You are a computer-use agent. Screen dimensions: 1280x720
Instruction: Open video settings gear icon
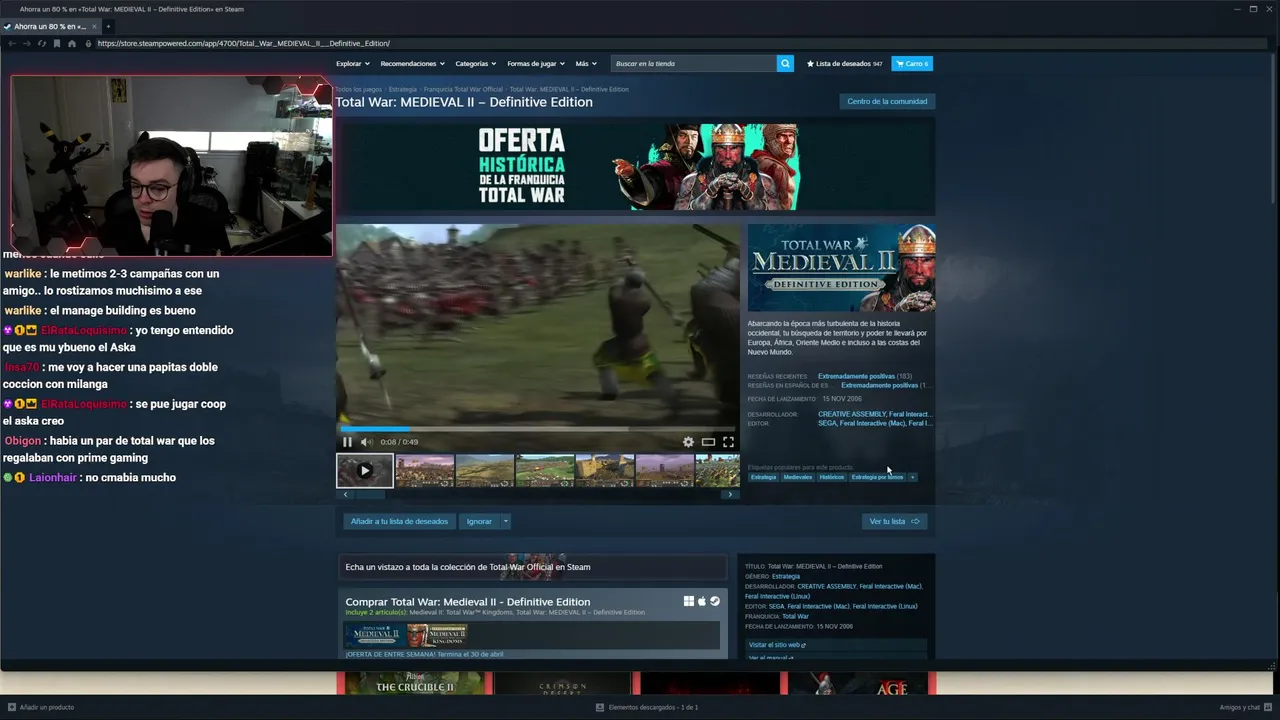(688, 442)
